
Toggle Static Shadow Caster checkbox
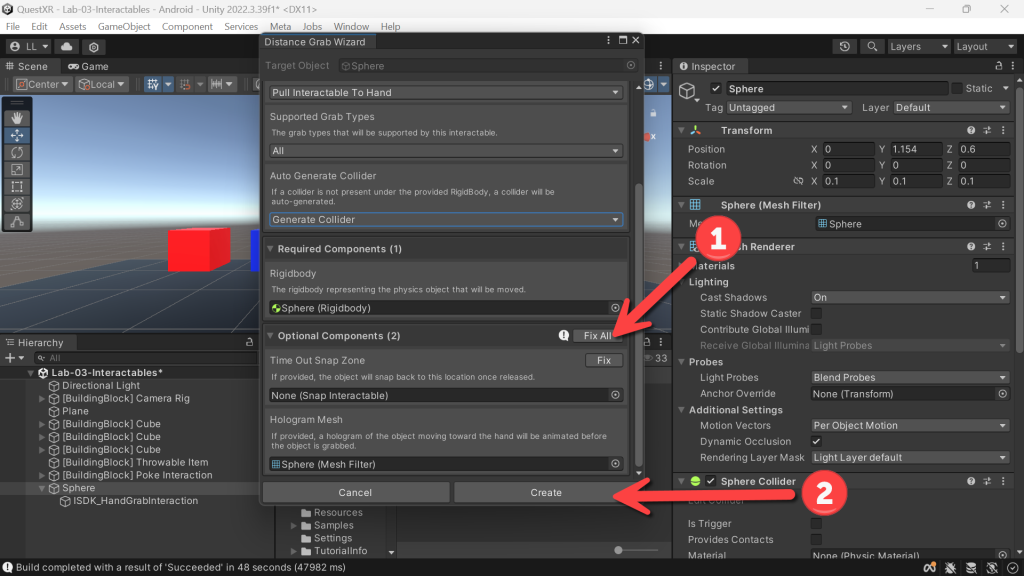[816, 313]
